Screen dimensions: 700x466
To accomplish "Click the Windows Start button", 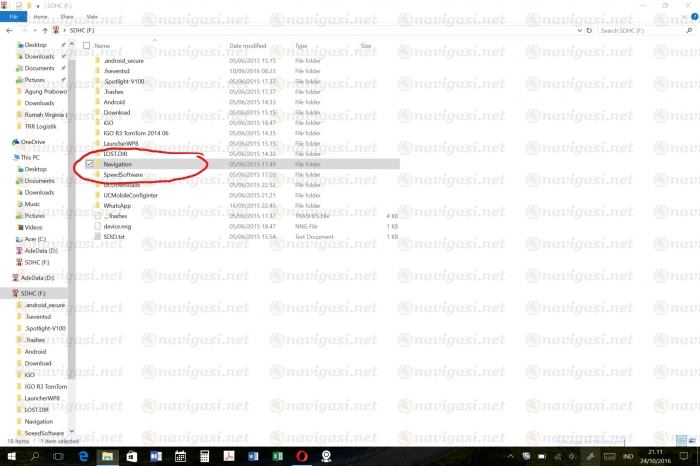I will (x=9, y=456).
